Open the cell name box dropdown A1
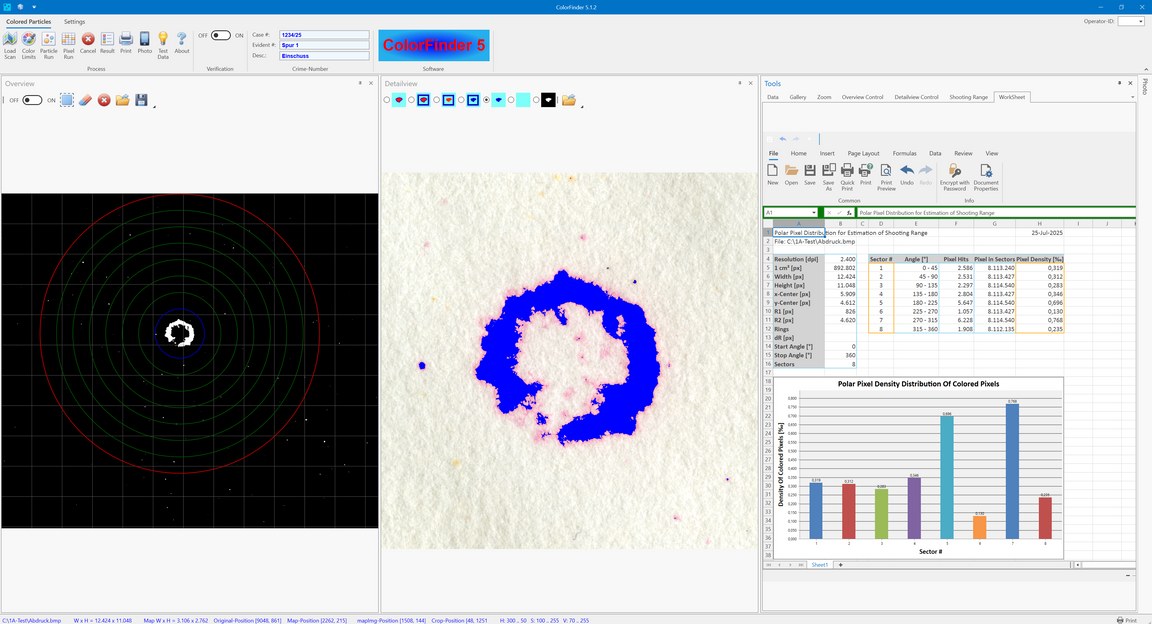Viewport: 1152px width, 624px height. click(x=813, y=213)
